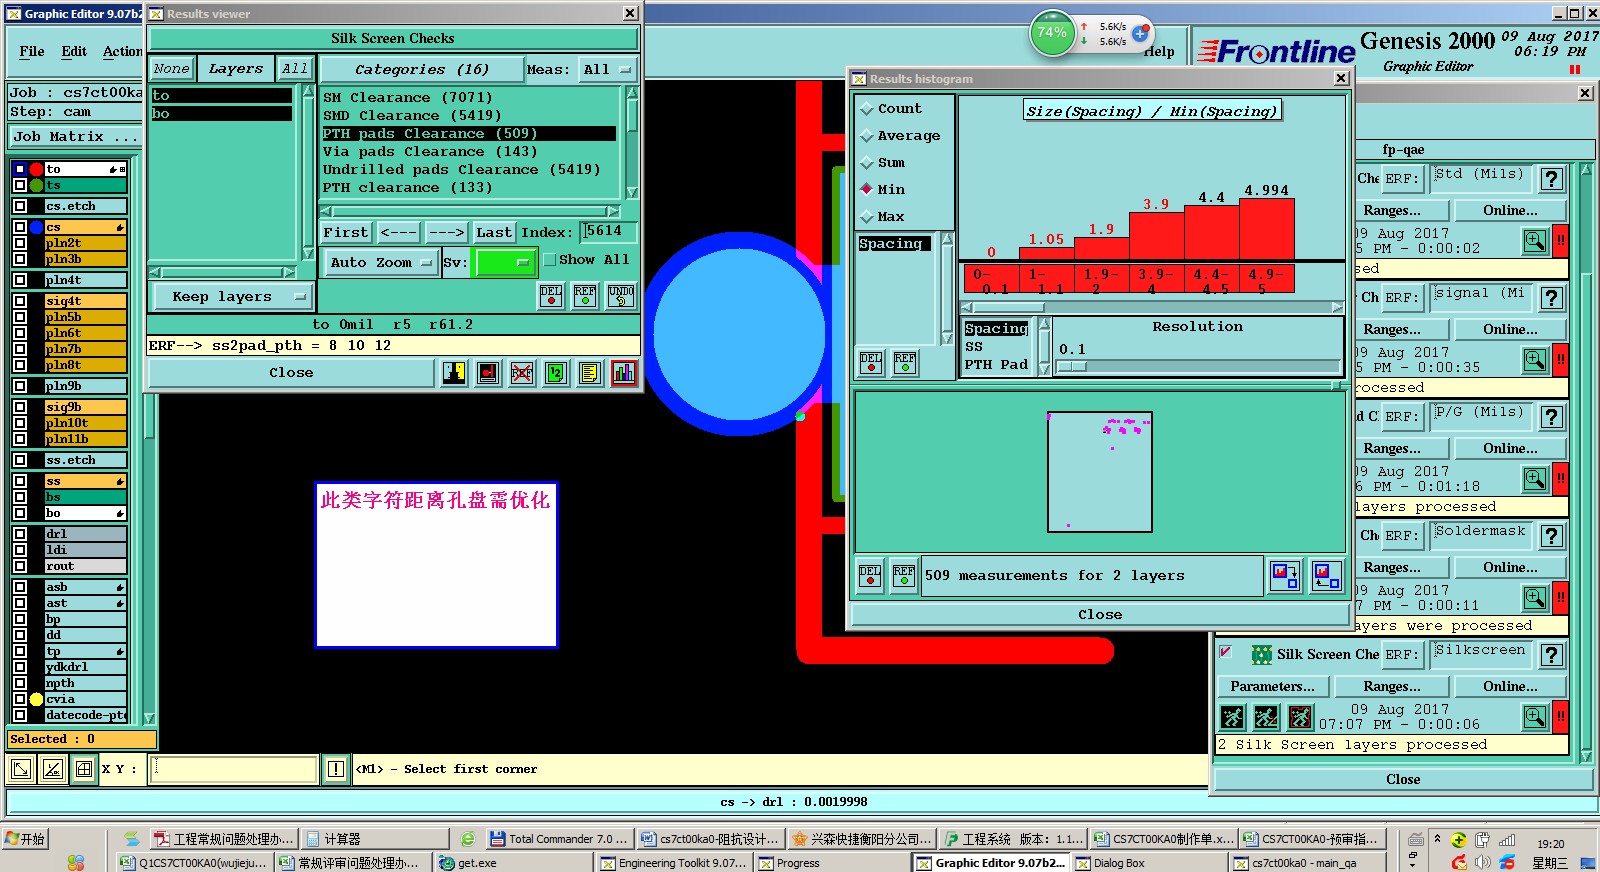Click the Index input field showing 5614
Image resolution: width=1600 pixels, height=872 pixels.
(609, 232)
